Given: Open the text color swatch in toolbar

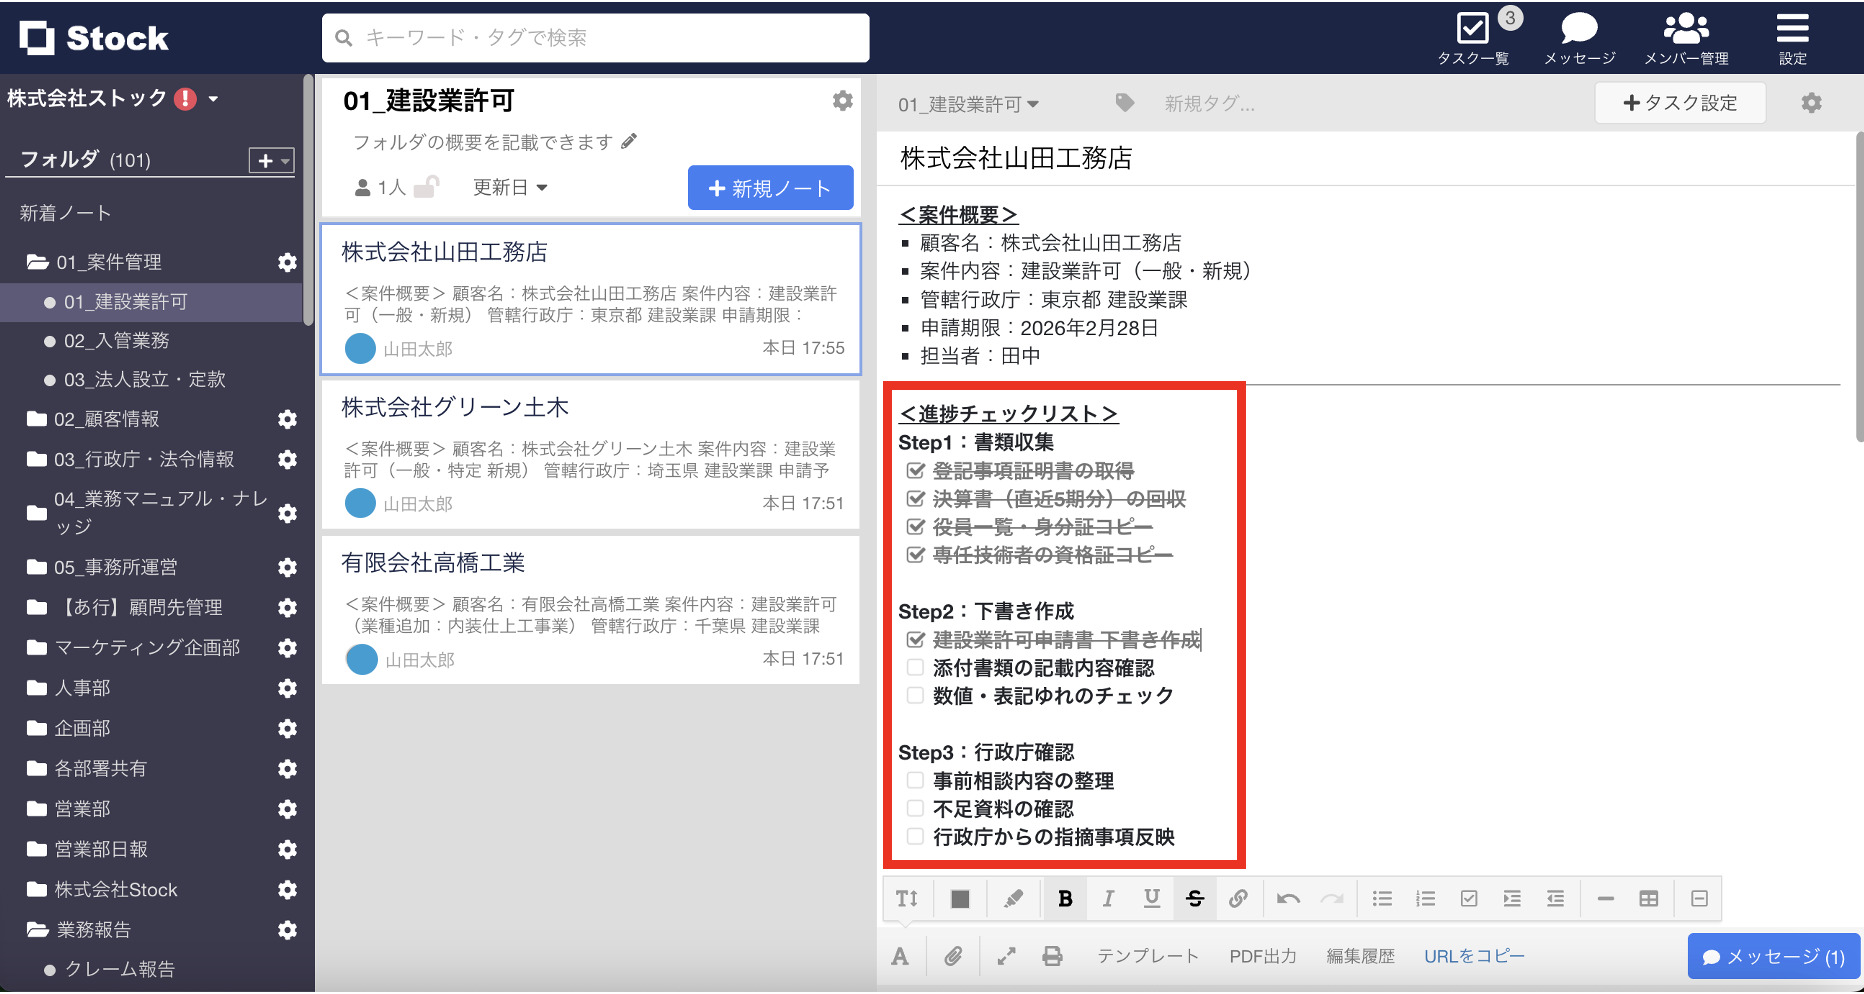Looking at the screenshot, I should [960, 899].
